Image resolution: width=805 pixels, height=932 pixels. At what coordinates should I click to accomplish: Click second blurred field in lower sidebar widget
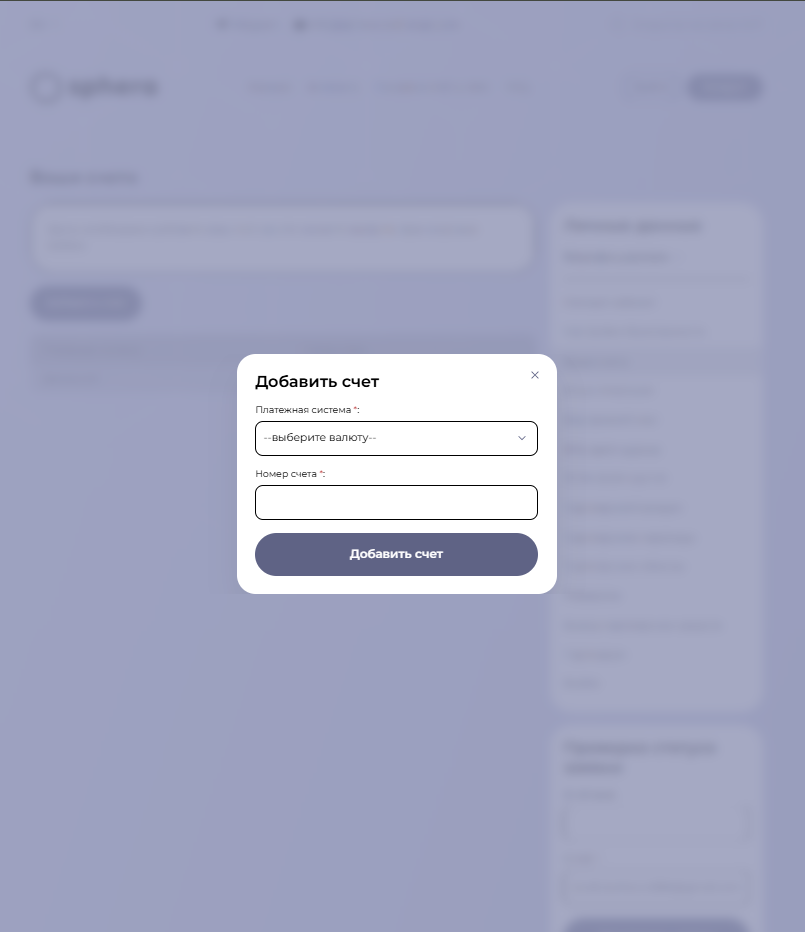(655, 885)
